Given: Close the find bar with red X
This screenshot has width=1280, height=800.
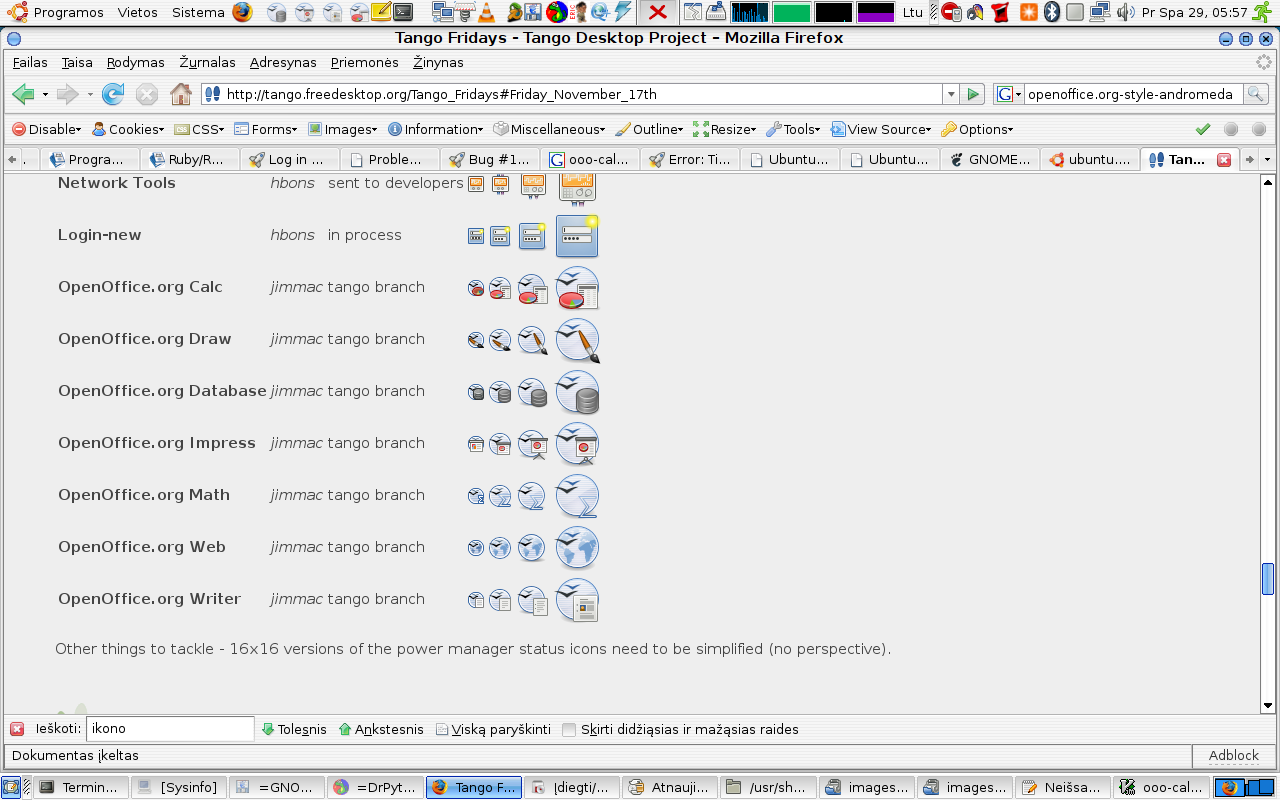Looking at the screenshot, I should coord(17,729).
